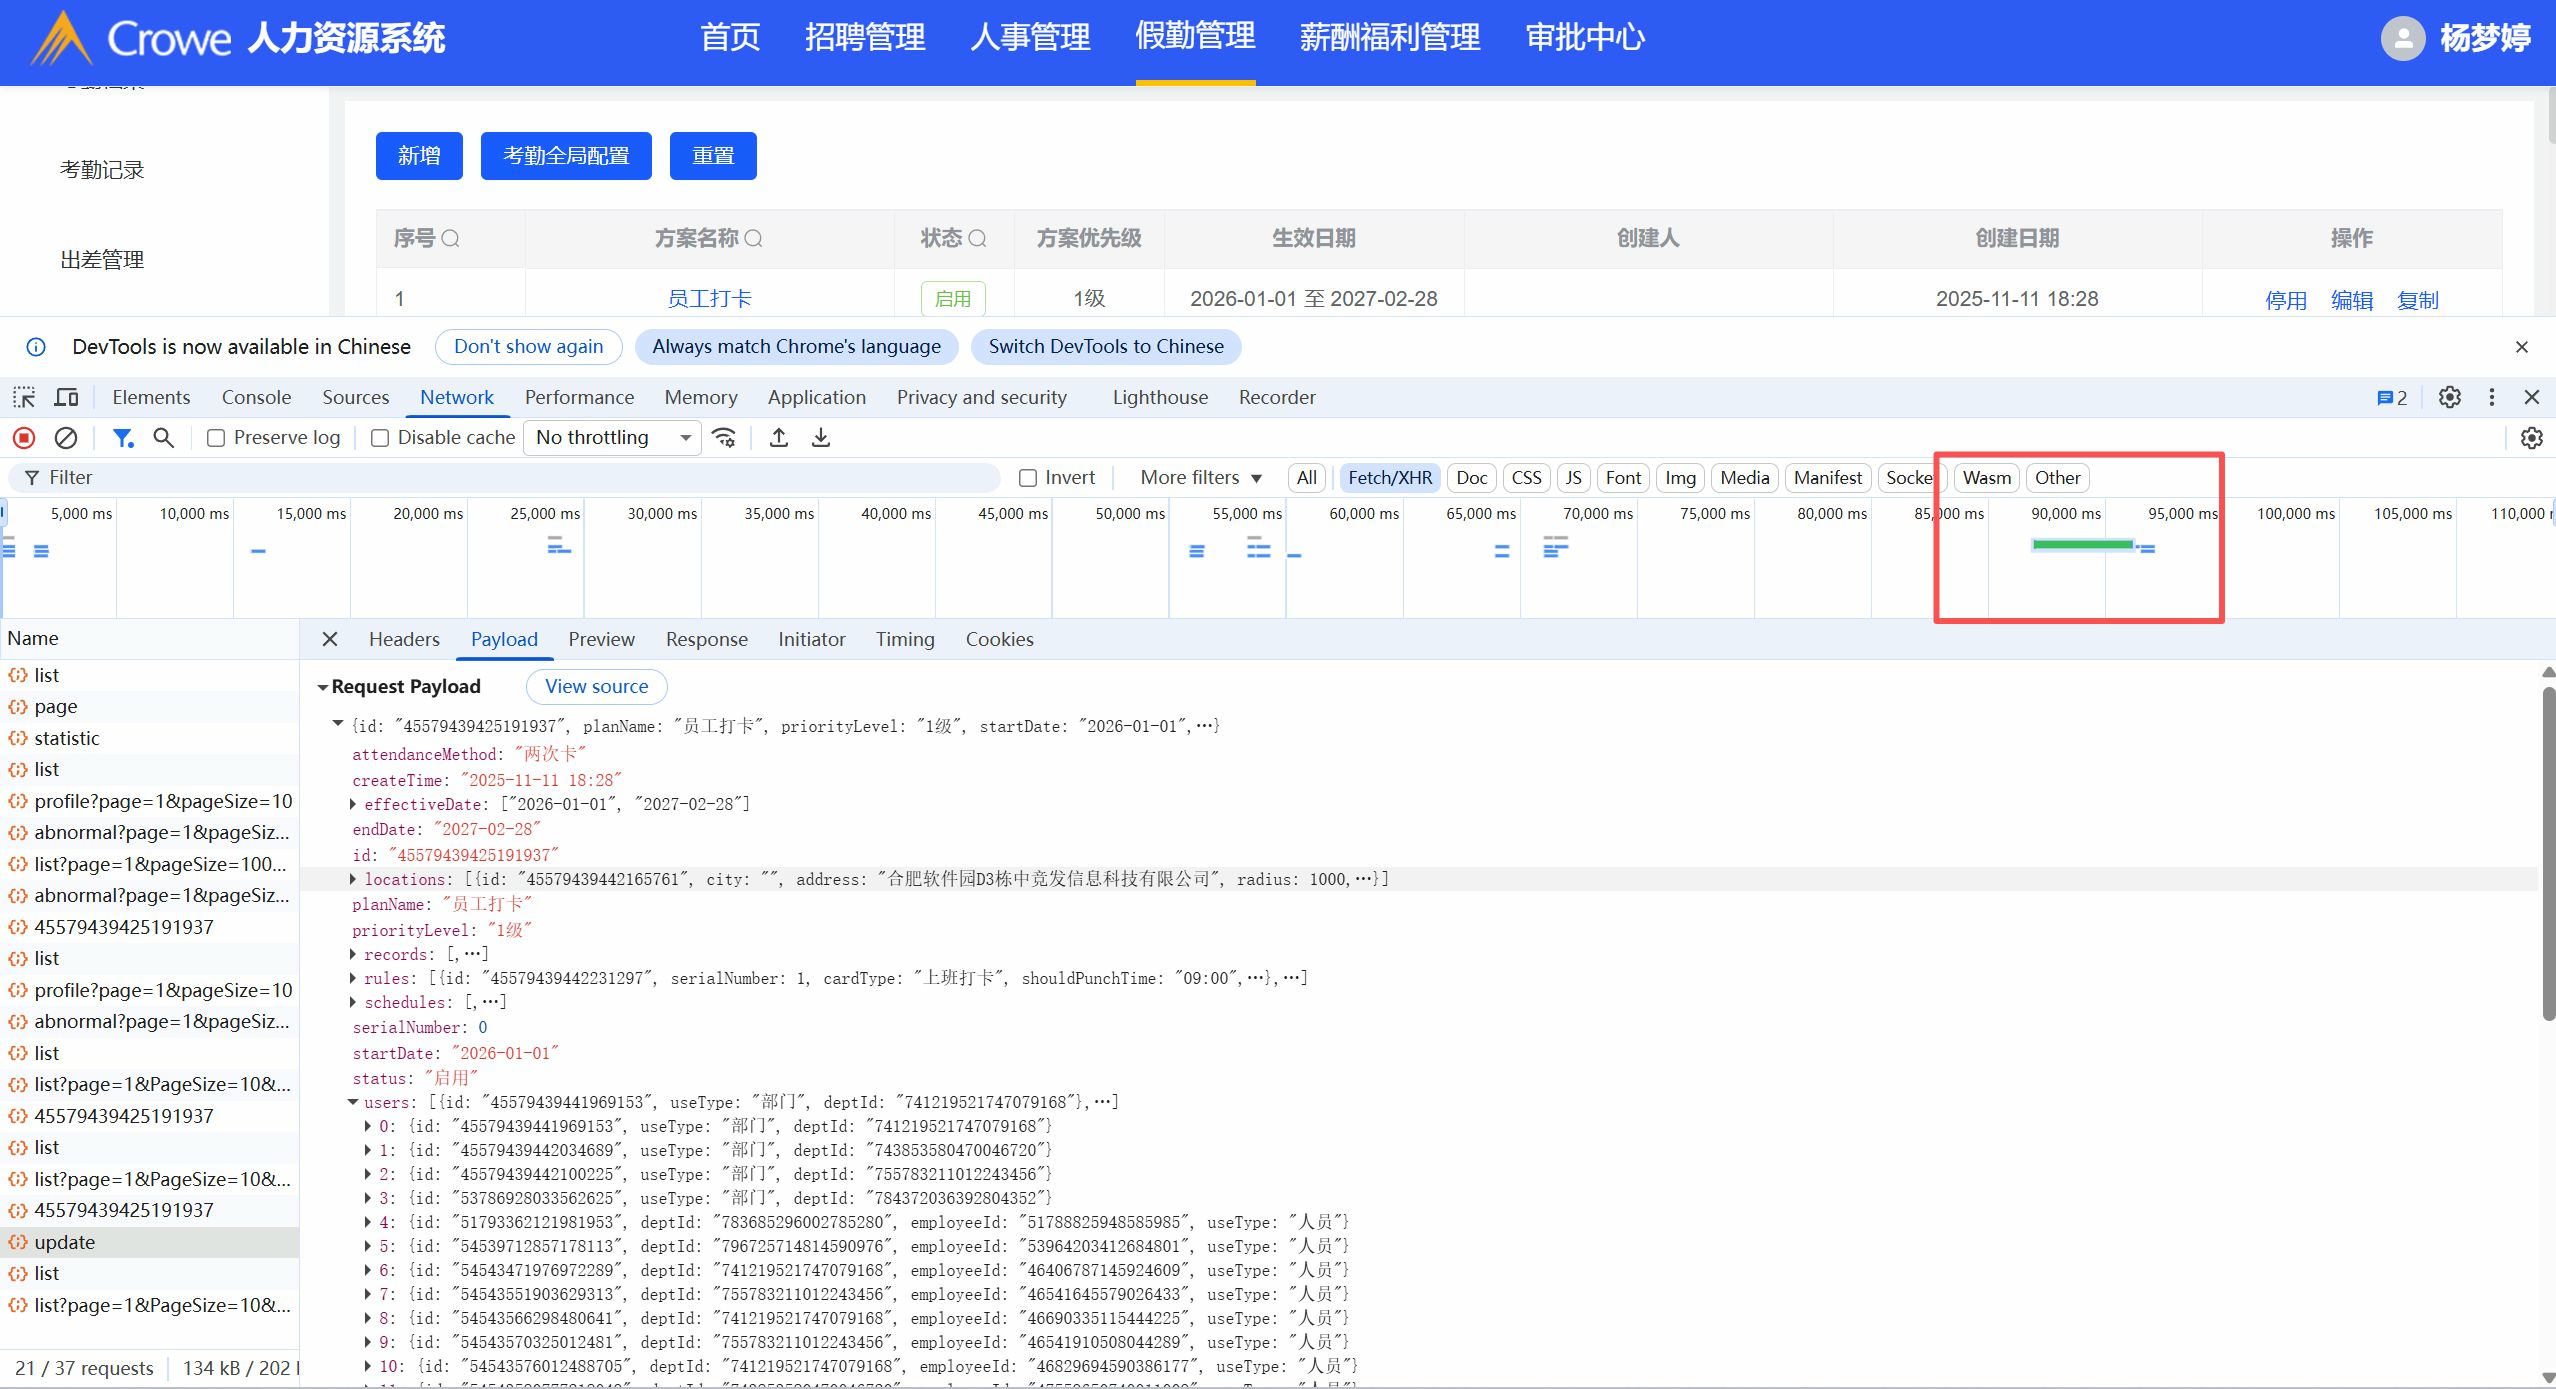Screen dimensions: 2556x1389
Task: Click Switch DevTools to Chinese button
Action: (1105, 347)
